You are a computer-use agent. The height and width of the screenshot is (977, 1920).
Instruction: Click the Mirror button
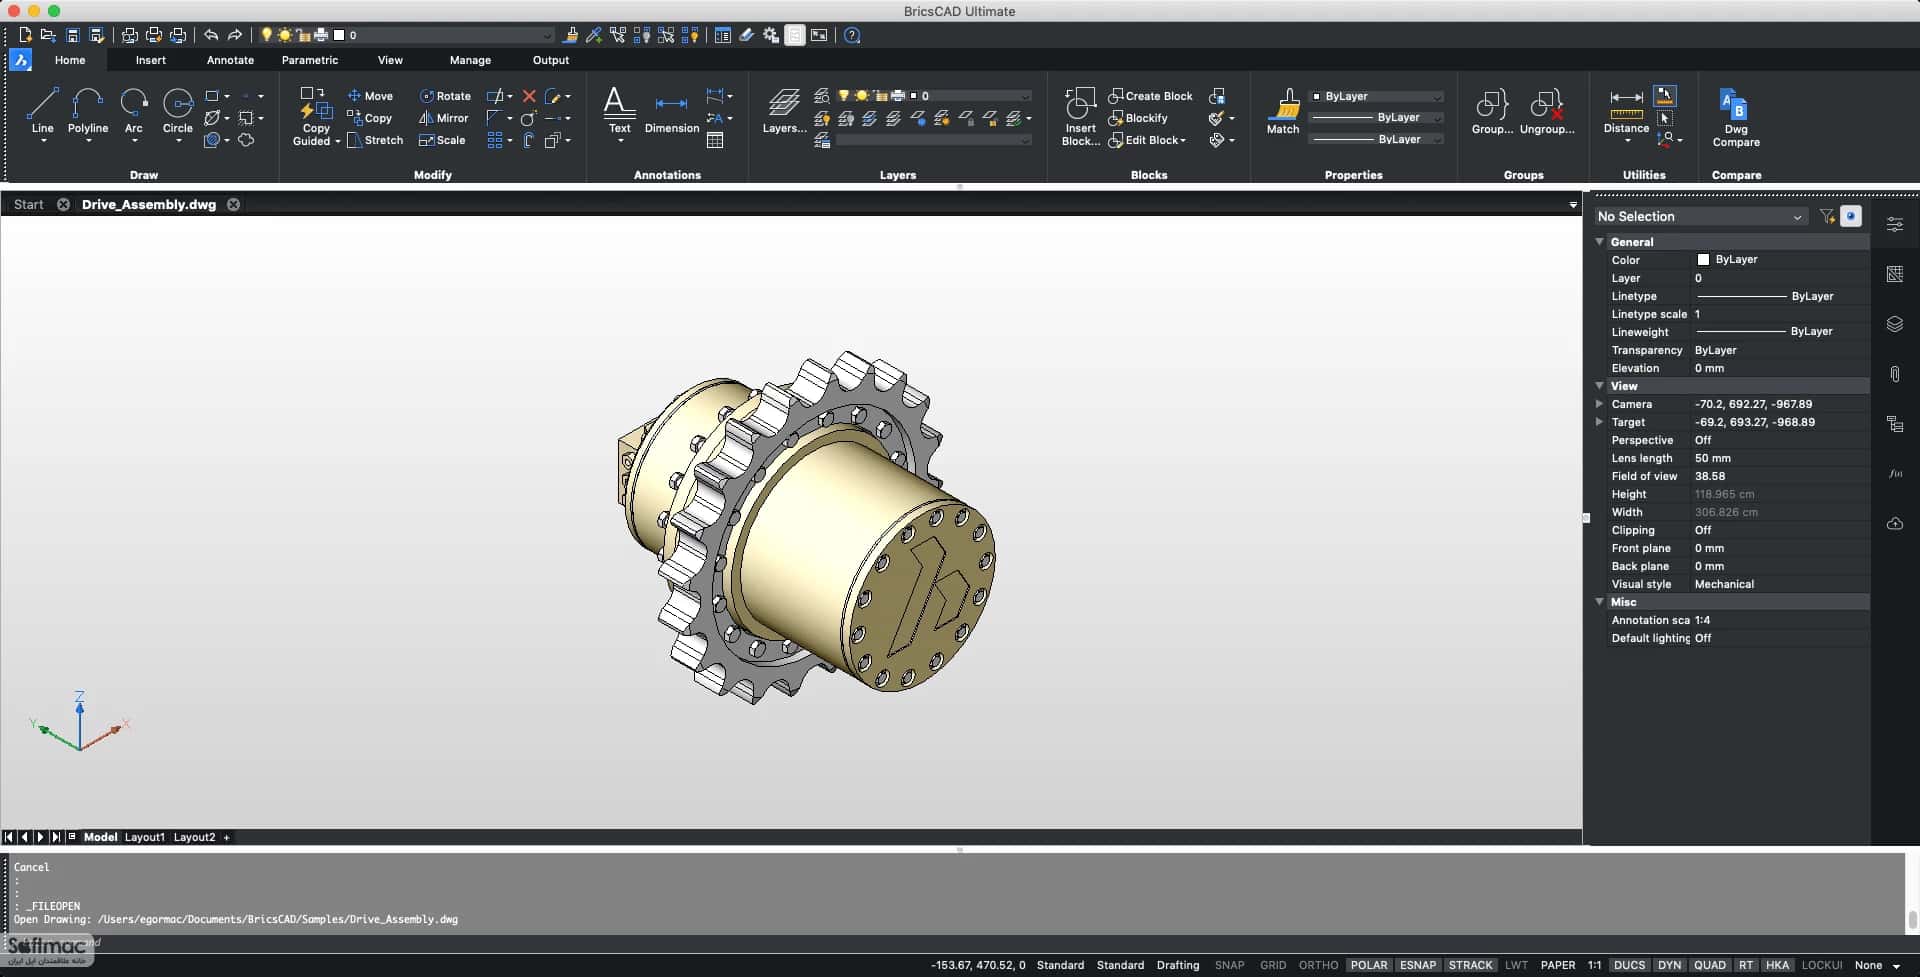point(443,118)
